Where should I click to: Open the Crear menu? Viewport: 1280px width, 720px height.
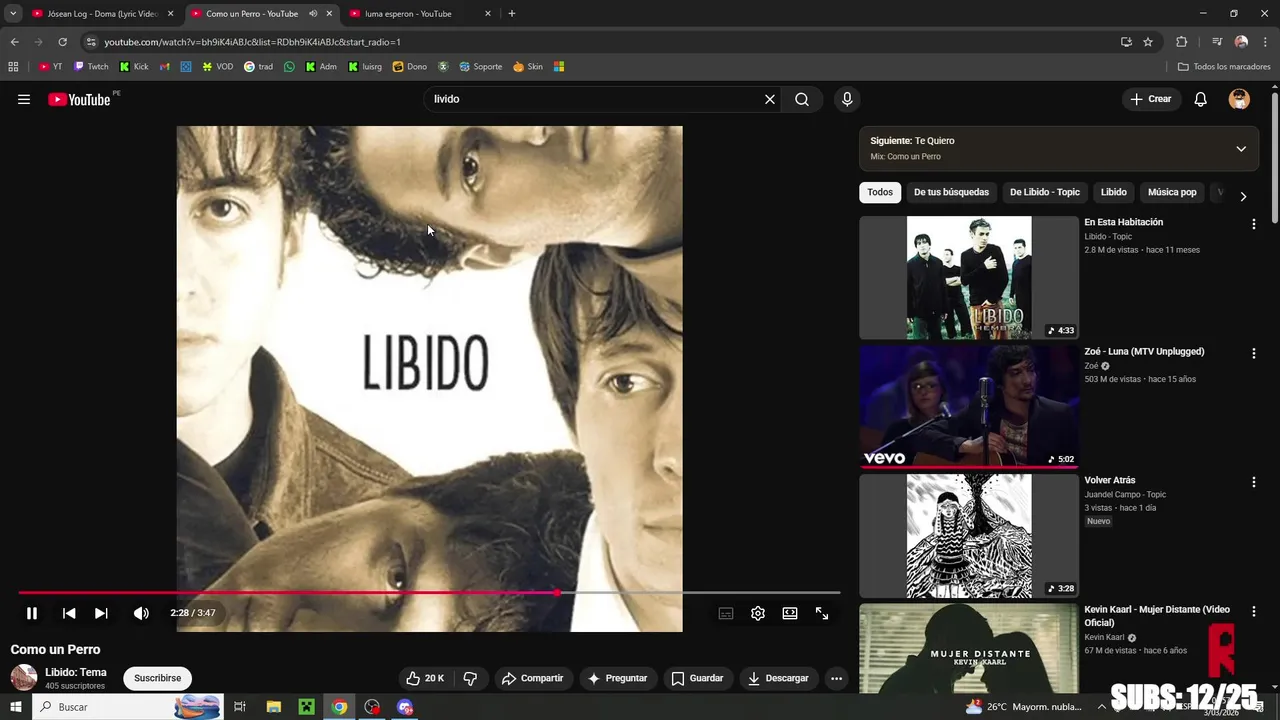pyautogui.click(x=1150, y=99)
